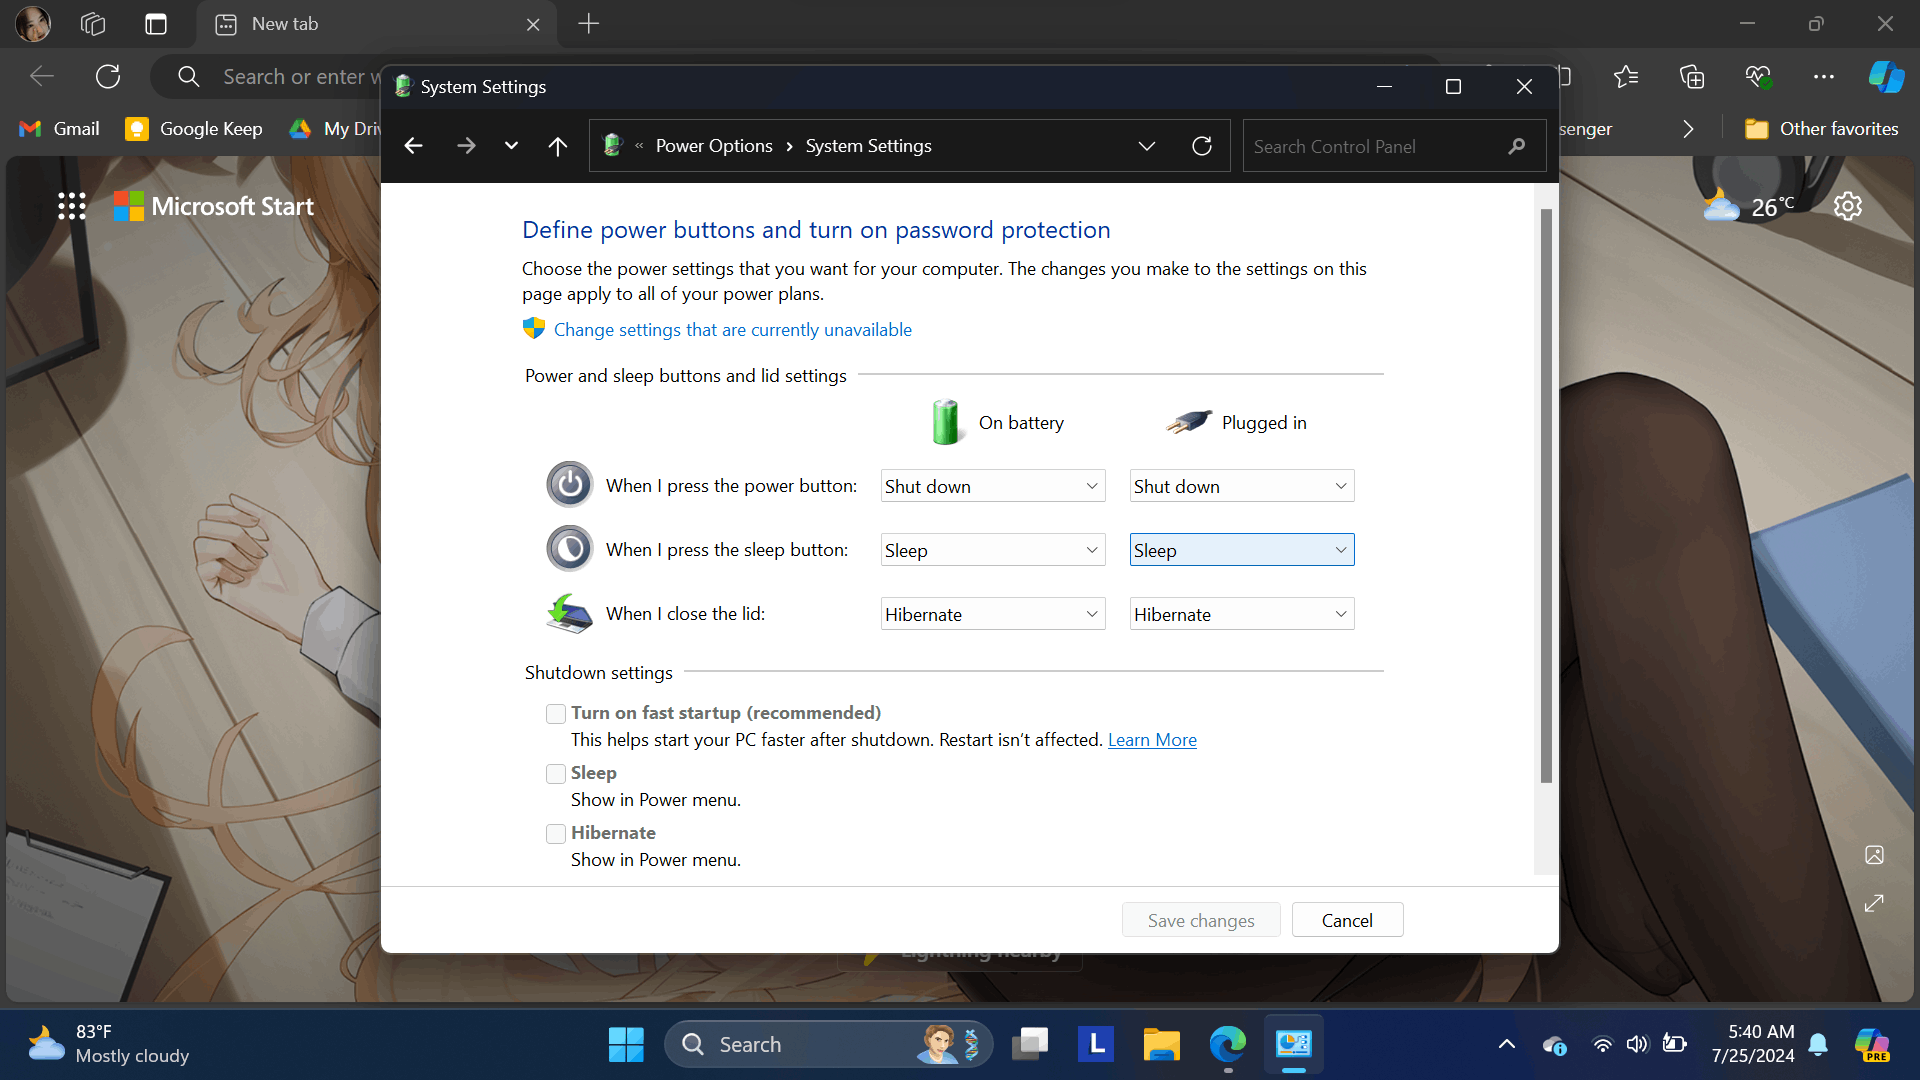
Task: Open Edge Collections icon
Action: point(1692,76)
